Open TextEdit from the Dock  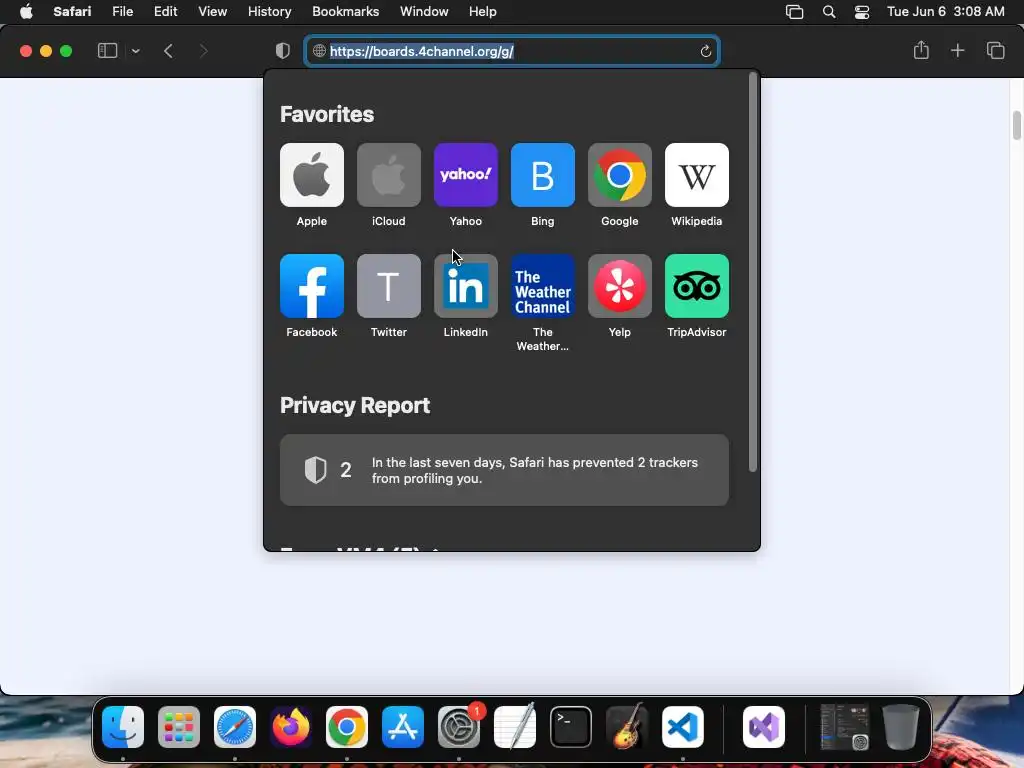[x=515, y=727]
